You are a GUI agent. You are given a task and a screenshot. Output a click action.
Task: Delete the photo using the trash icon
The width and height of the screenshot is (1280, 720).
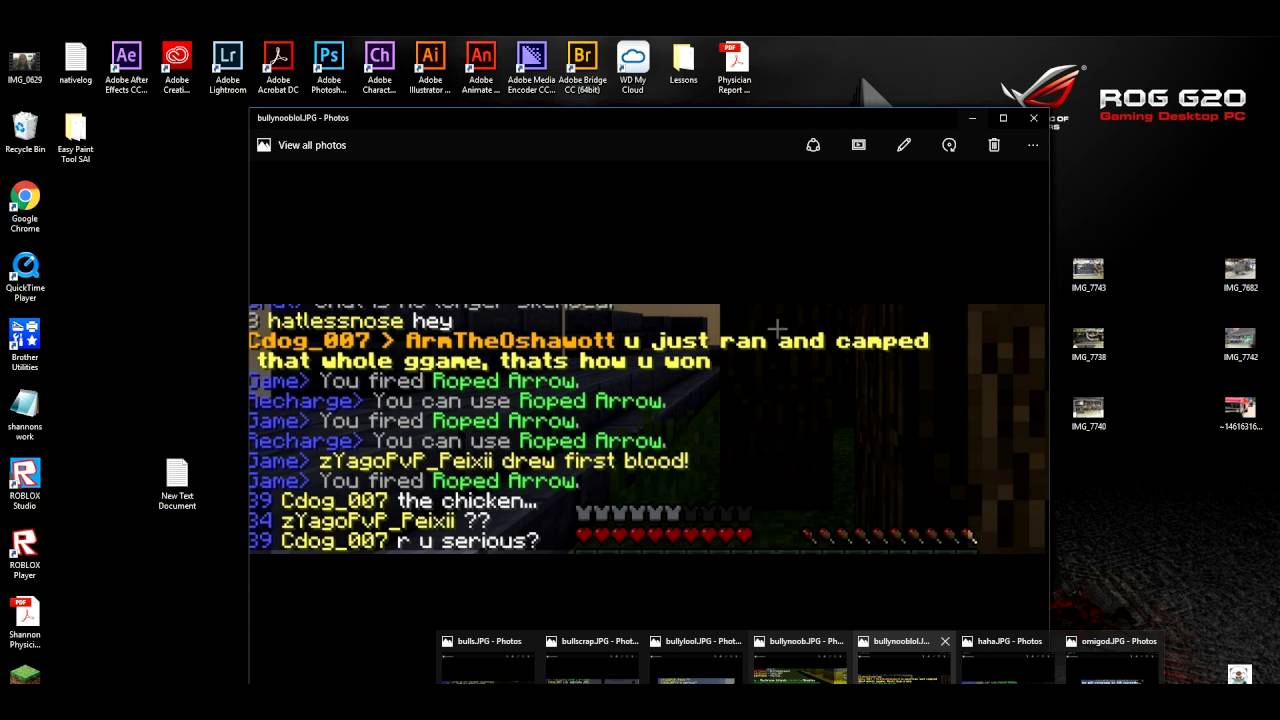pos(994,145)
